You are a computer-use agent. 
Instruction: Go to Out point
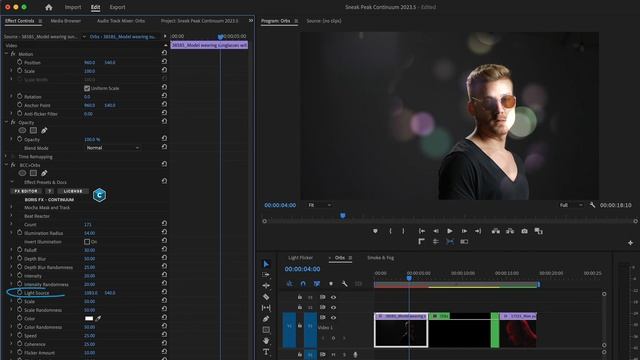(478, 231)
